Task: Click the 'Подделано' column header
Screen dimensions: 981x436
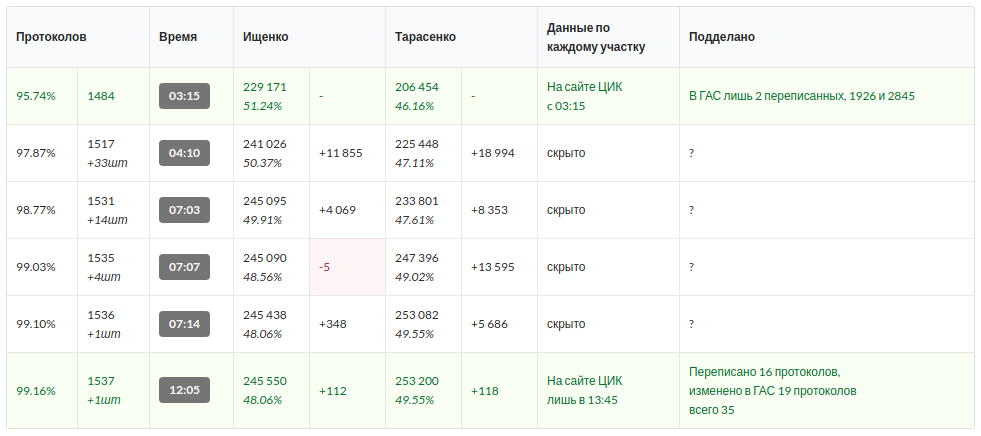Action: [x=722, y=37]
